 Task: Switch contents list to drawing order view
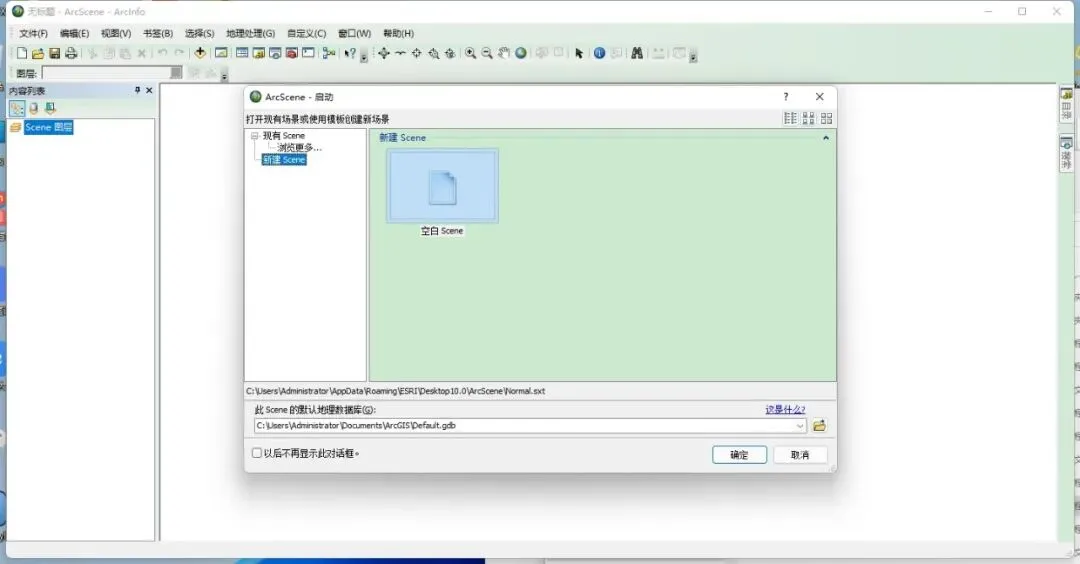17,108
